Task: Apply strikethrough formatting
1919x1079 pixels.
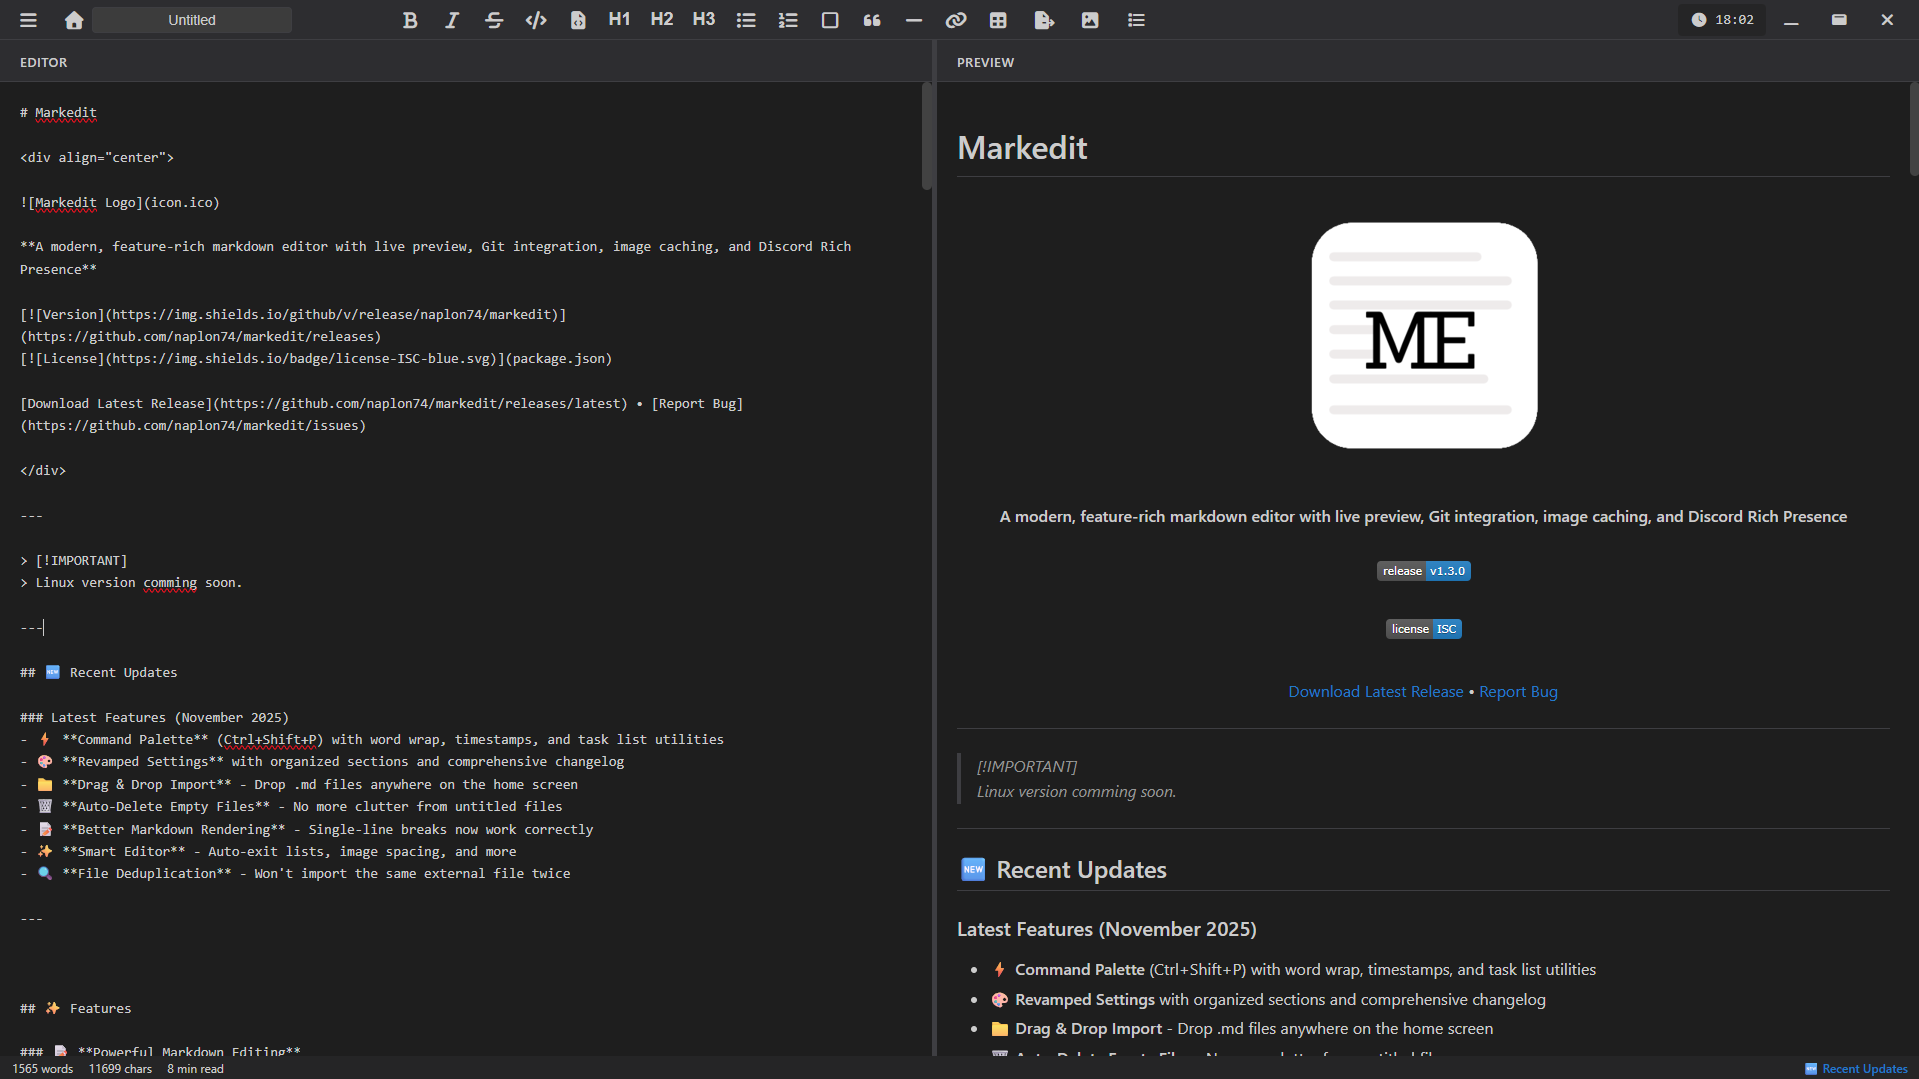Action: [x=494, y=19]
